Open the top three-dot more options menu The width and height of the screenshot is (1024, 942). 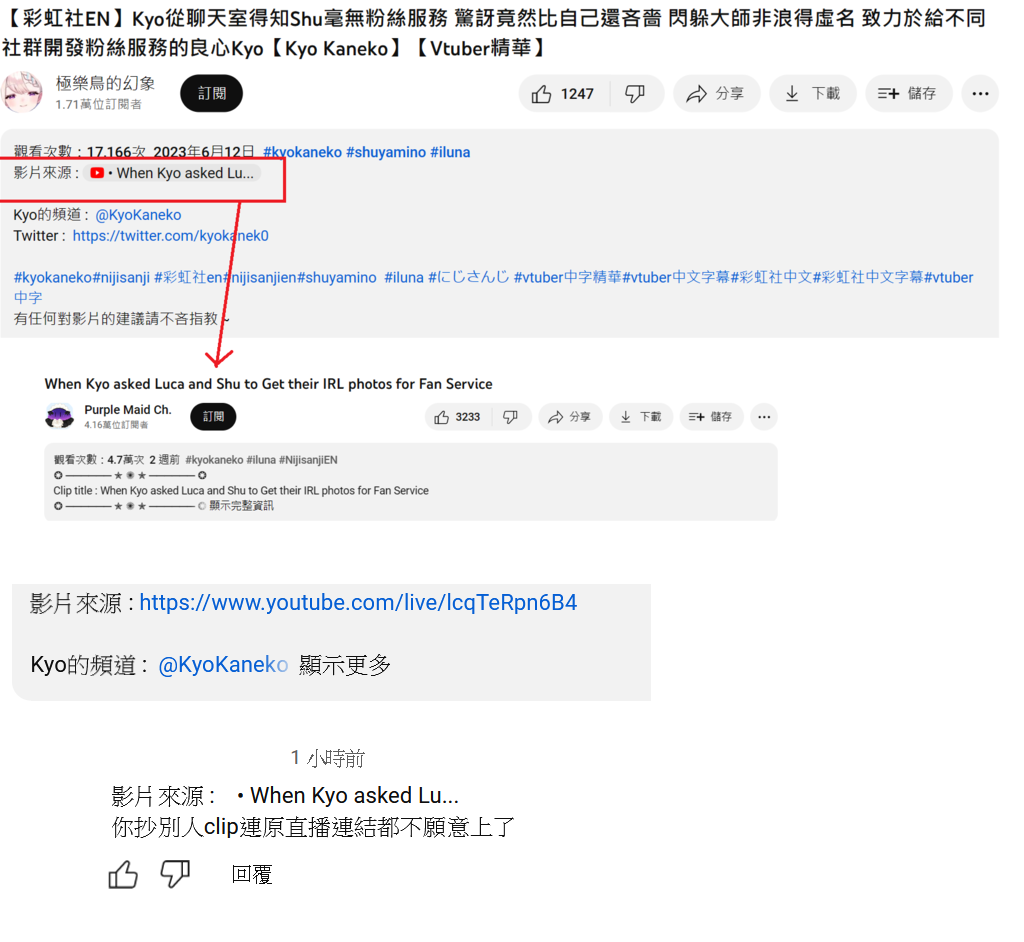coord(980,94)
